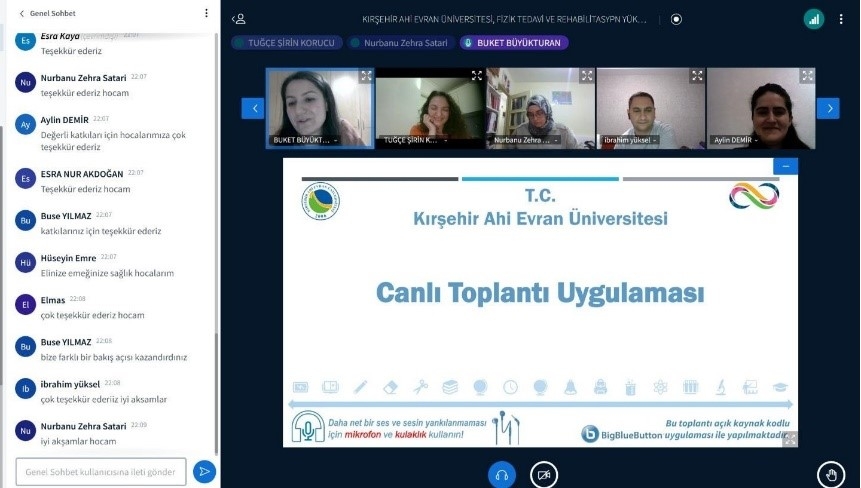The height and width of the screenshot is (488, 861).
Task: Click the Genel Sohbet title
Action: 53,13
